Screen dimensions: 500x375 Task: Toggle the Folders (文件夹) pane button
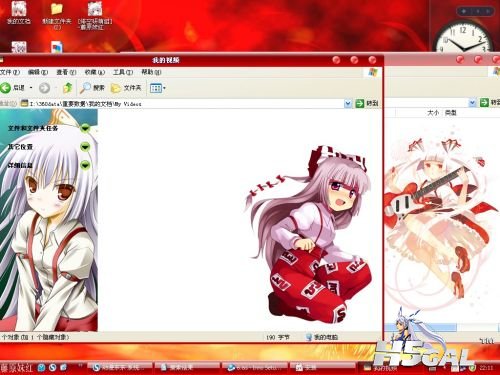pyautogui.click(x=126, y=88)
